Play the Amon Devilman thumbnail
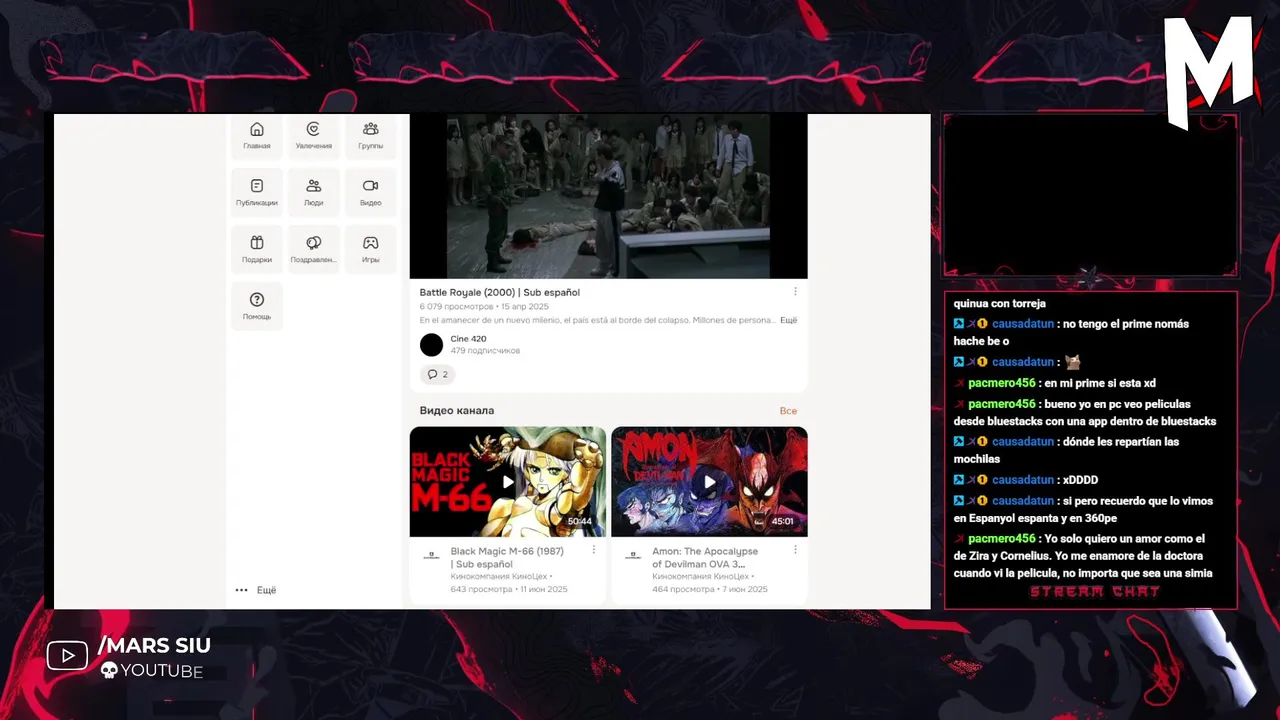Image resolution: width=1280 pixels, height=720 pixels. tap(709, 482)
